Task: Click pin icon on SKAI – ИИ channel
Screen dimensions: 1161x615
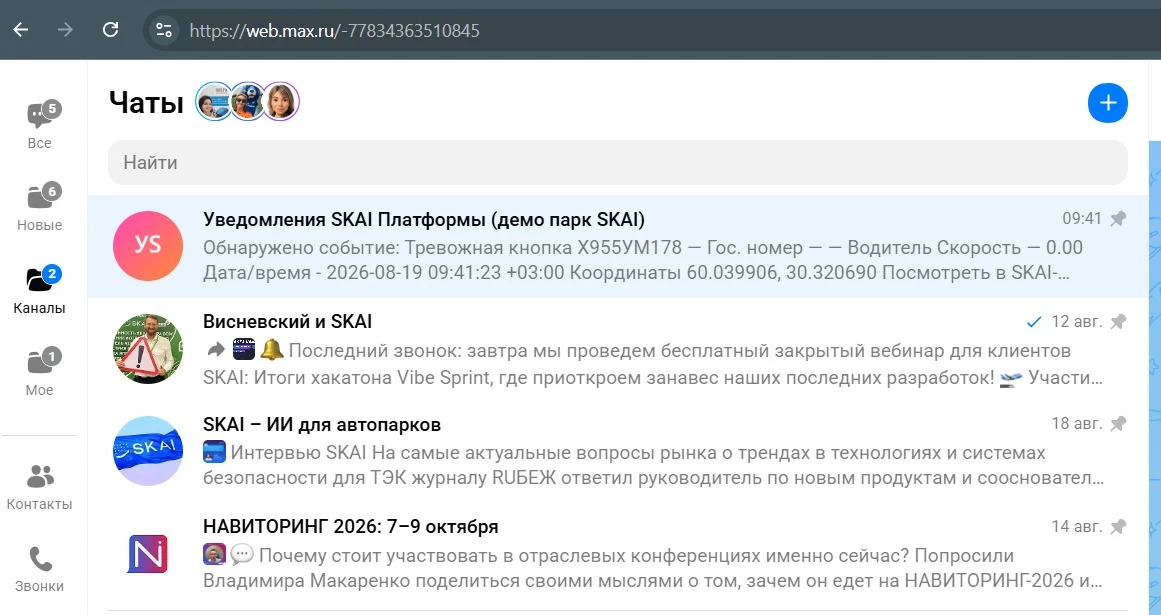Action: [x=1118, y=423]
